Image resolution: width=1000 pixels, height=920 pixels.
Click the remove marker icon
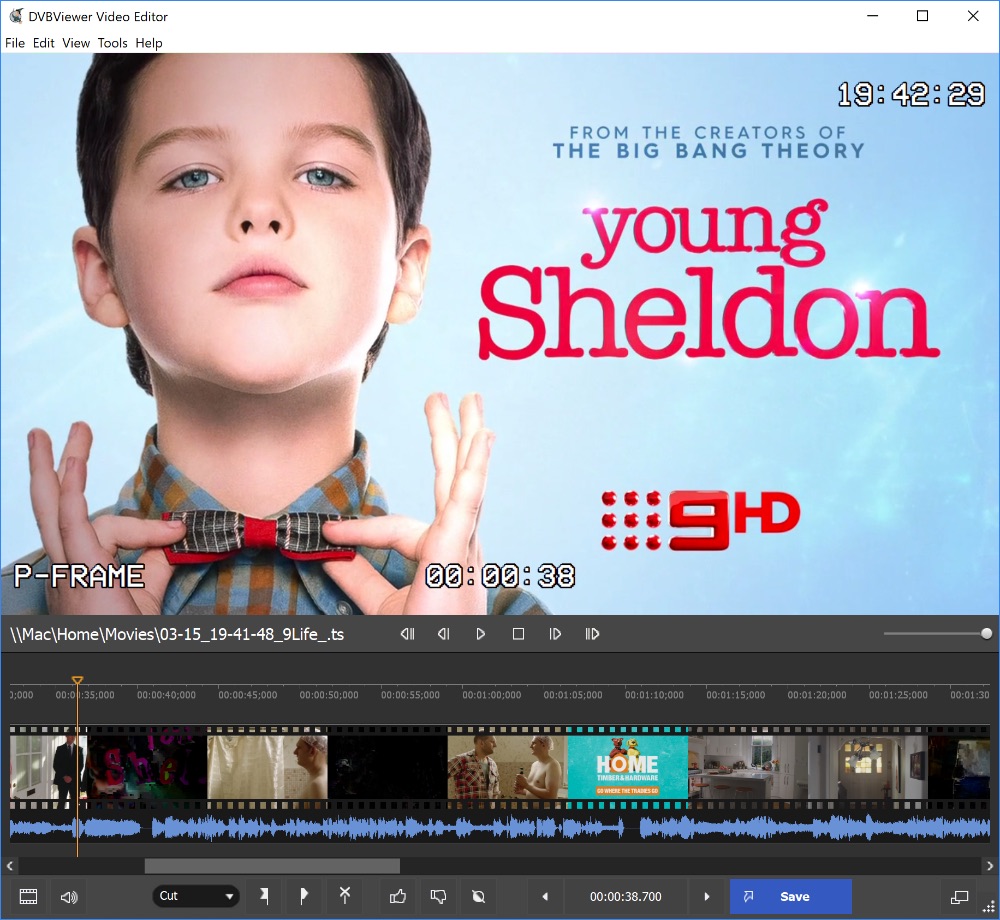click(344, 896)
